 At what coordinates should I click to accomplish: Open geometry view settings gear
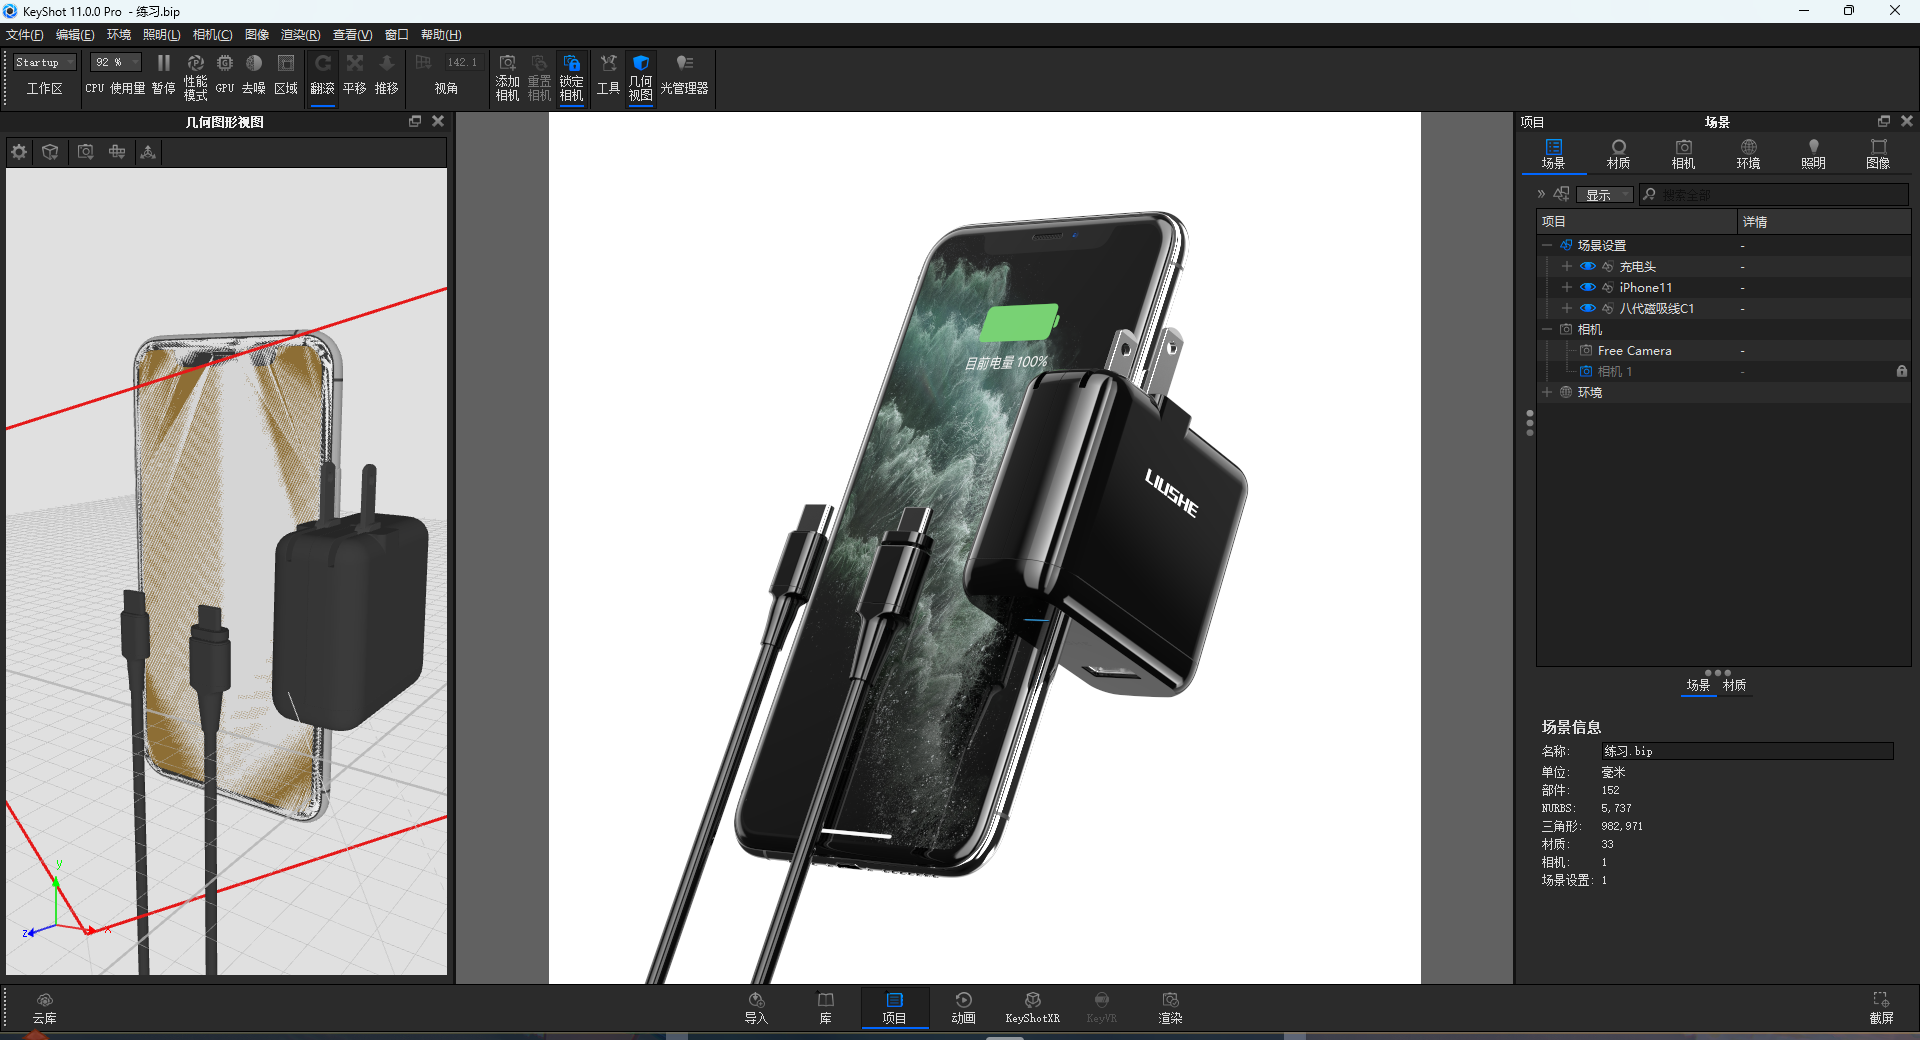[x=19, y=152]
